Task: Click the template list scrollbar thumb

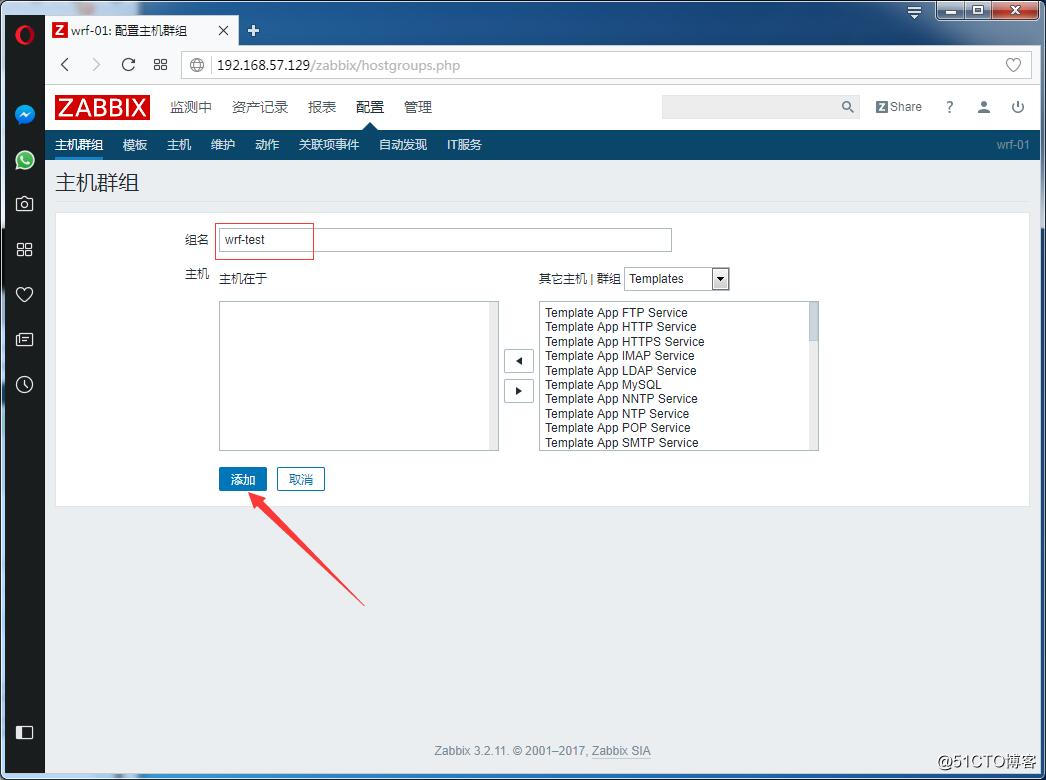Action: tap(814, 321)
